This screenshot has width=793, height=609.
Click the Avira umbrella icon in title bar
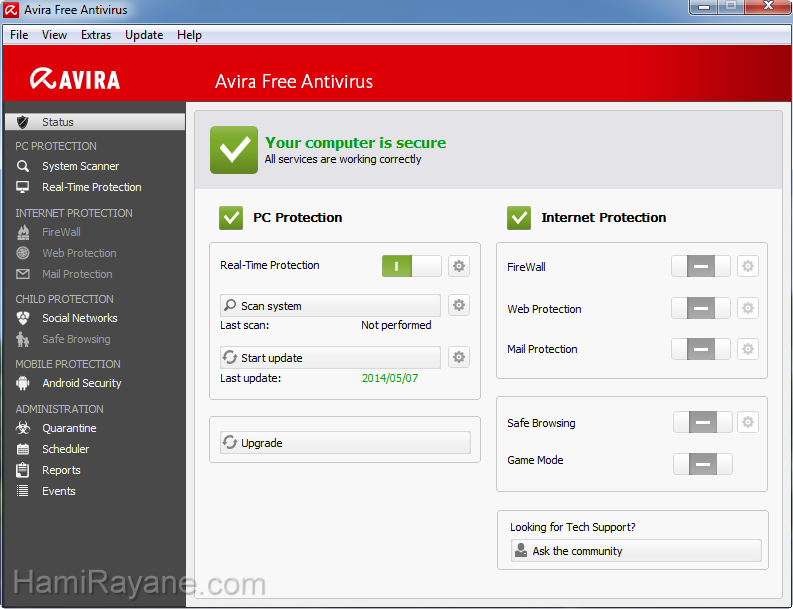point(11,10)
